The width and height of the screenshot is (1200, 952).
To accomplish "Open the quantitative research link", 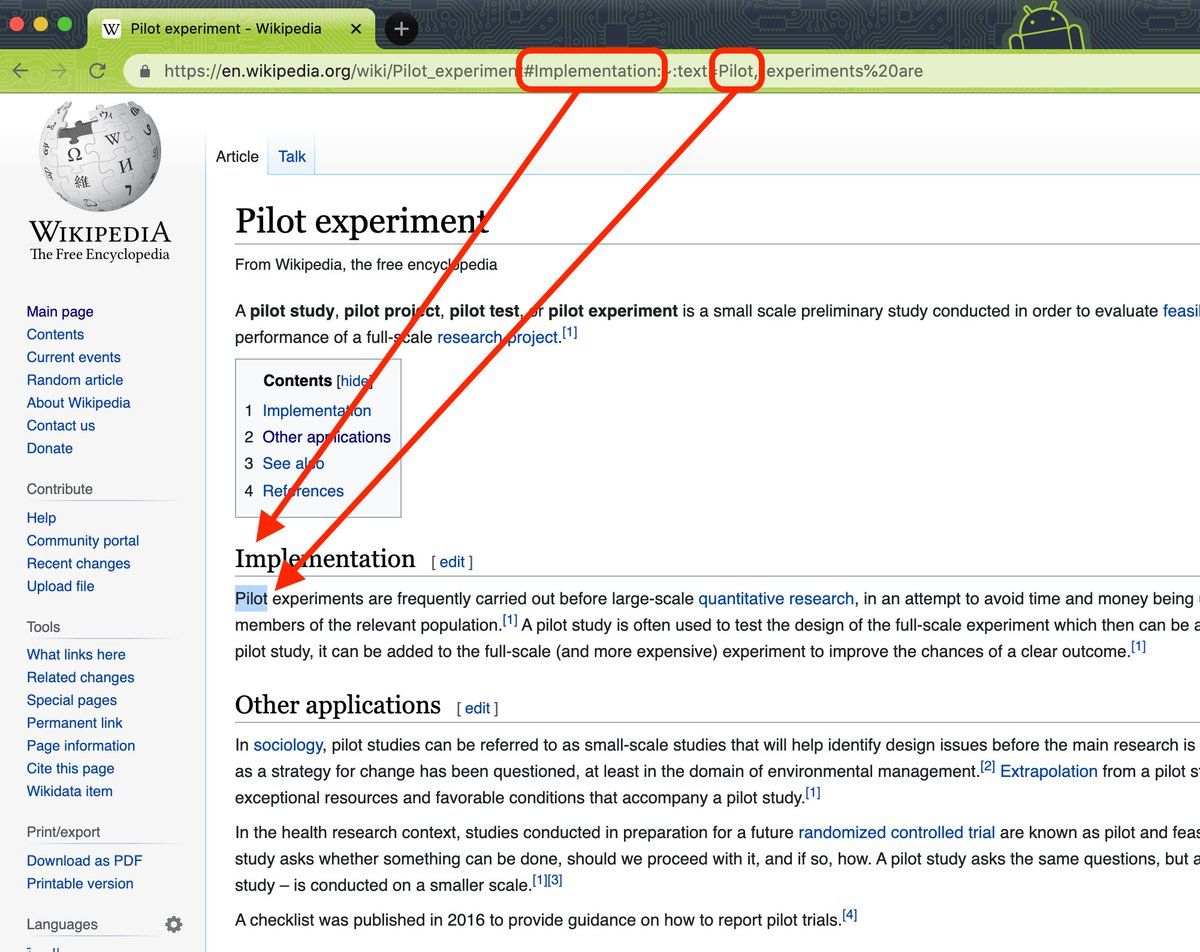I will 776,598.
